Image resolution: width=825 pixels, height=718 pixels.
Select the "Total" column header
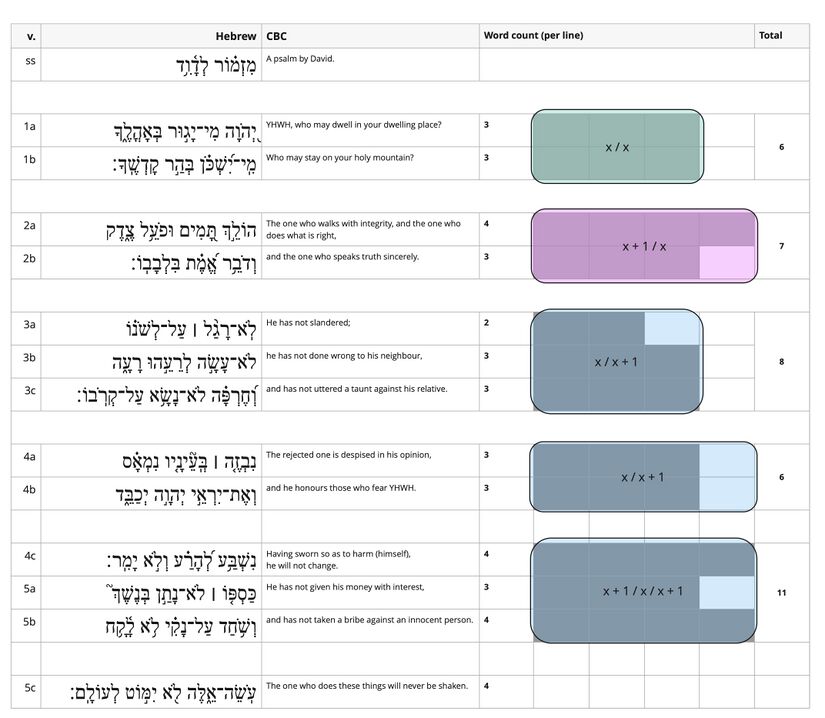point(770,36)
